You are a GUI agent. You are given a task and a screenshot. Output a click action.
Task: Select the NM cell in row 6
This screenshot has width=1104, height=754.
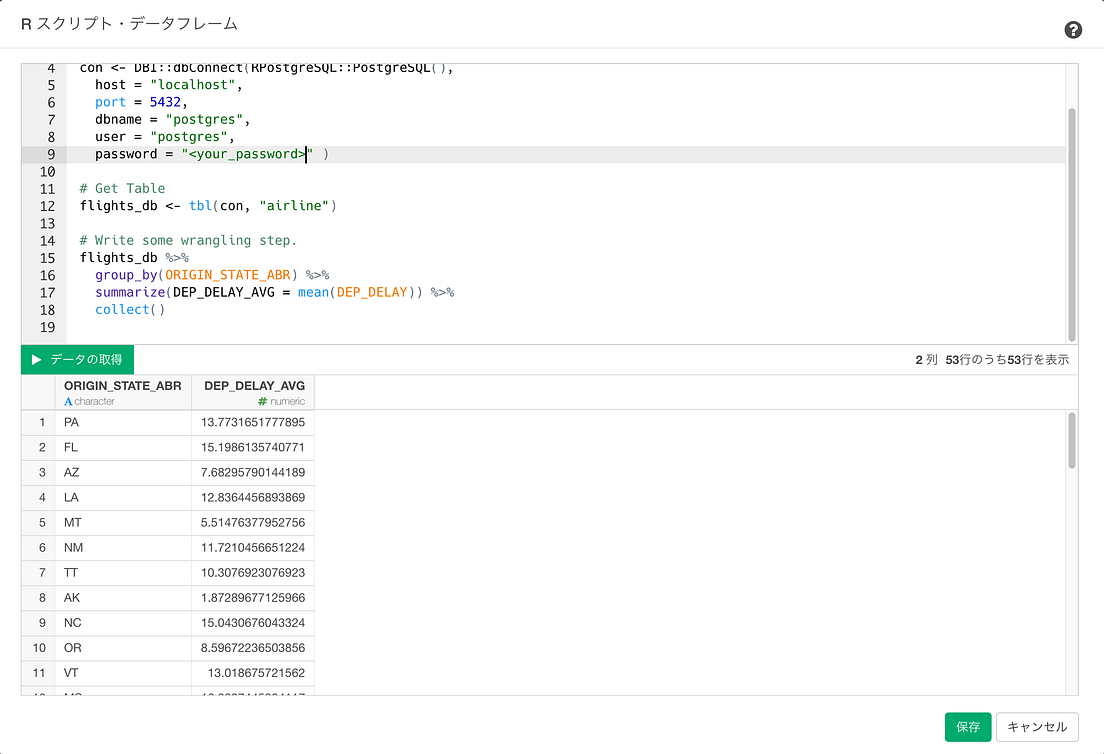[x=123, y=548]
